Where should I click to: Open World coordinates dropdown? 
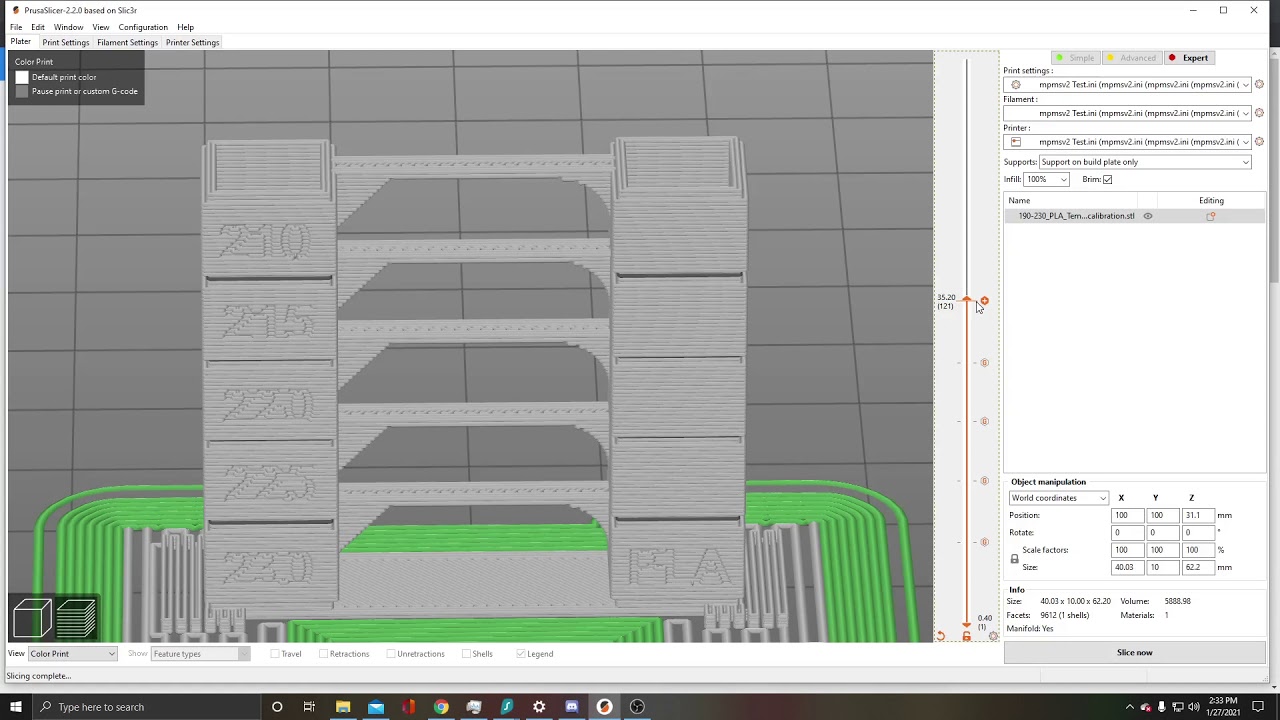1058,498
